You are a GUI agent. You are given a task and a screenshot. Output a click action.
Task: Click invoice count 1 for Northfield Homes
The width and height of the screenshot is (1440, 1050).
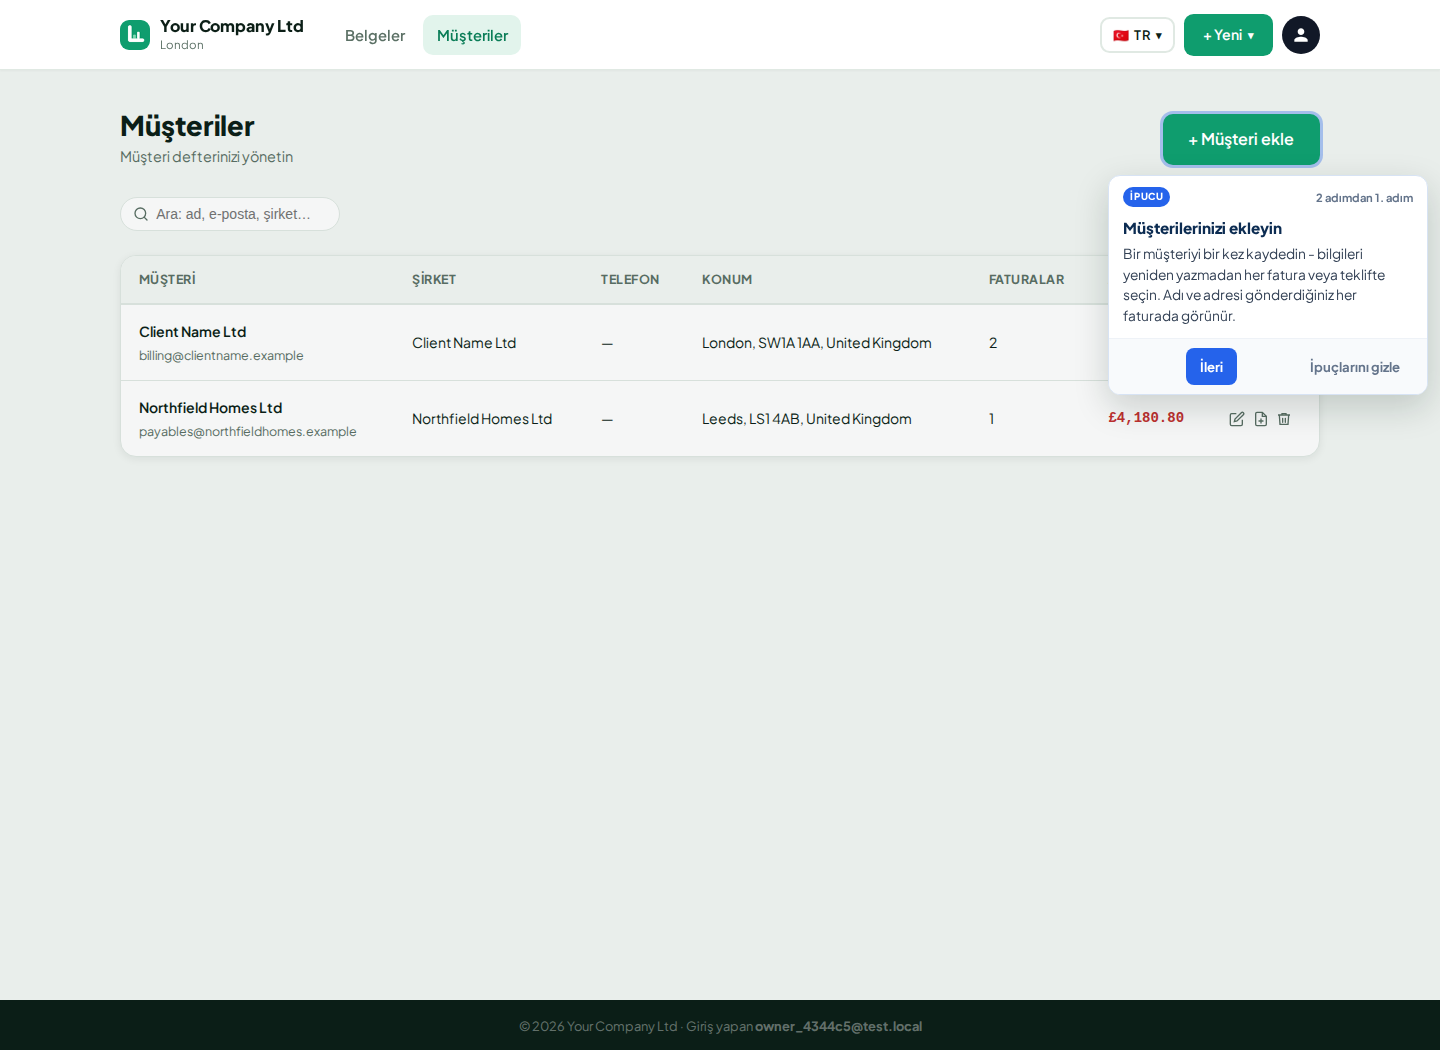(x=992, y=419)
